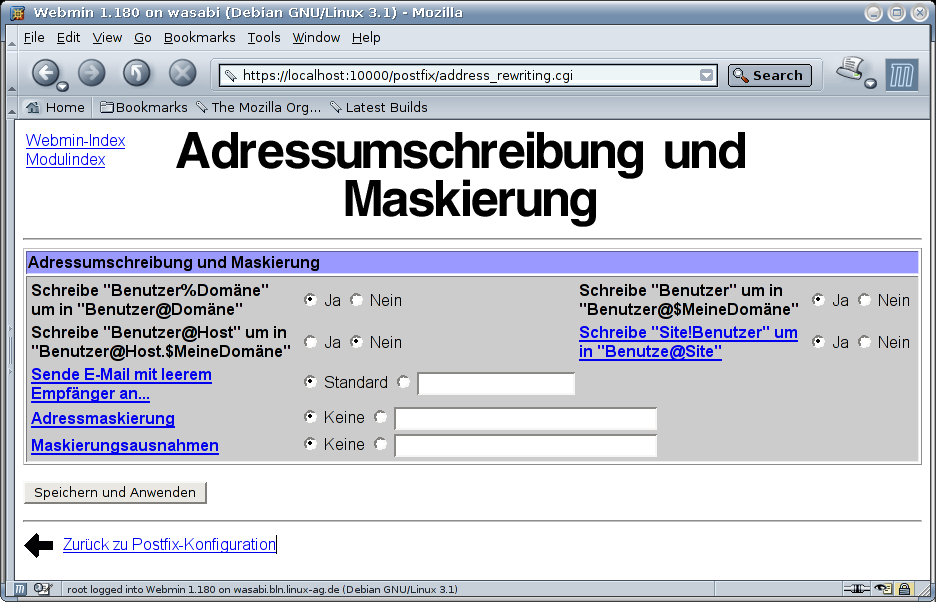936x602 pixels.
Task: Click the sidebar grippy on left edge
Action: click(10, 350)
